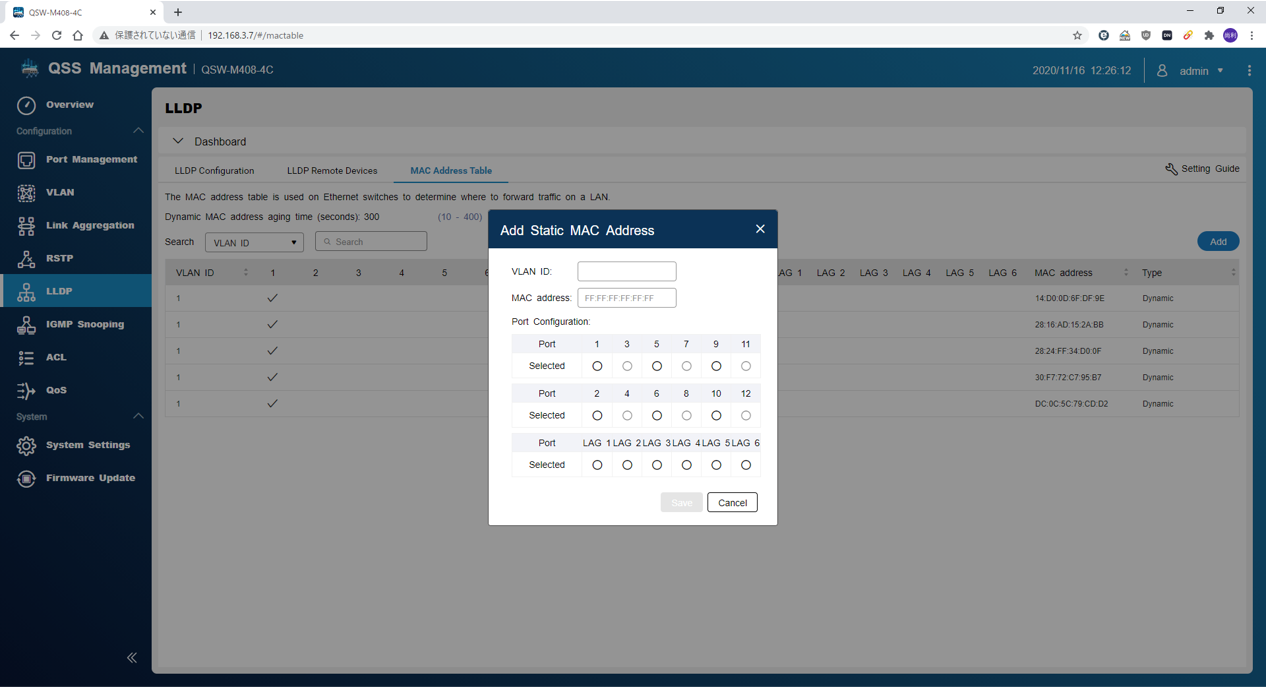Switch to LLDP Configuration tab

214,171
